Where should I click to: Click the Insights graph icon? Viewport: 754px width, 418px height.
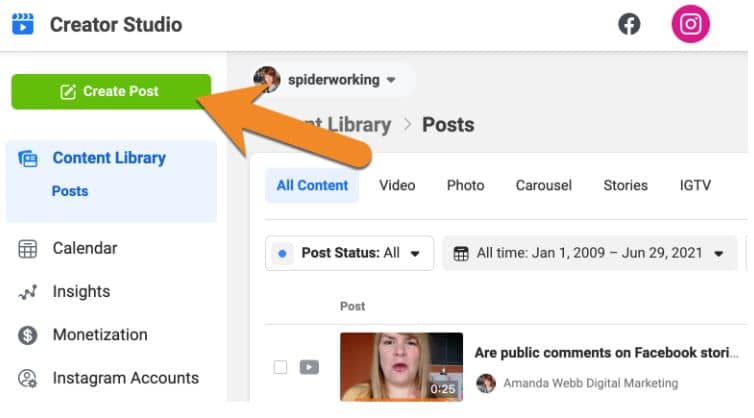[27, 292]
